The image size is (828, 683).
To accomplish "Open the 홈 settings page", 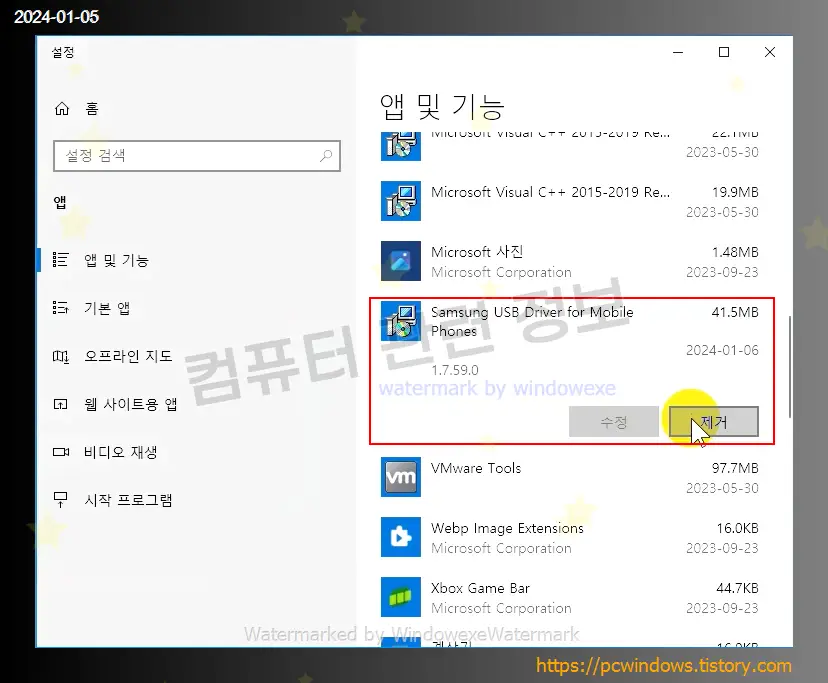I will coord(91,109).
